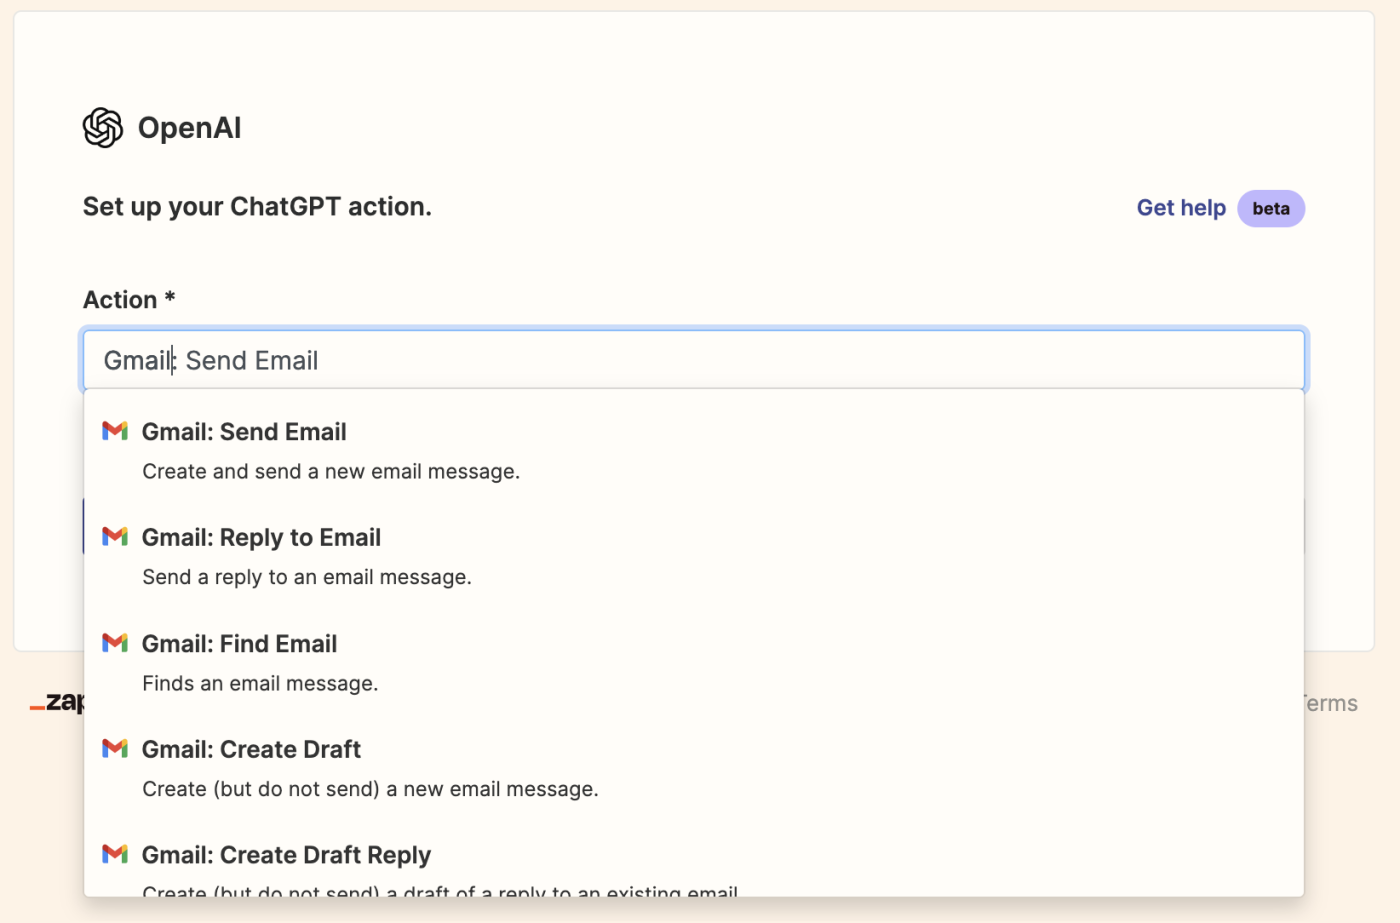The height and width of the screenshot is (923, 1400).
Task: Click the Gmail icon beside Reply to Email
Action: coord(115,537)
